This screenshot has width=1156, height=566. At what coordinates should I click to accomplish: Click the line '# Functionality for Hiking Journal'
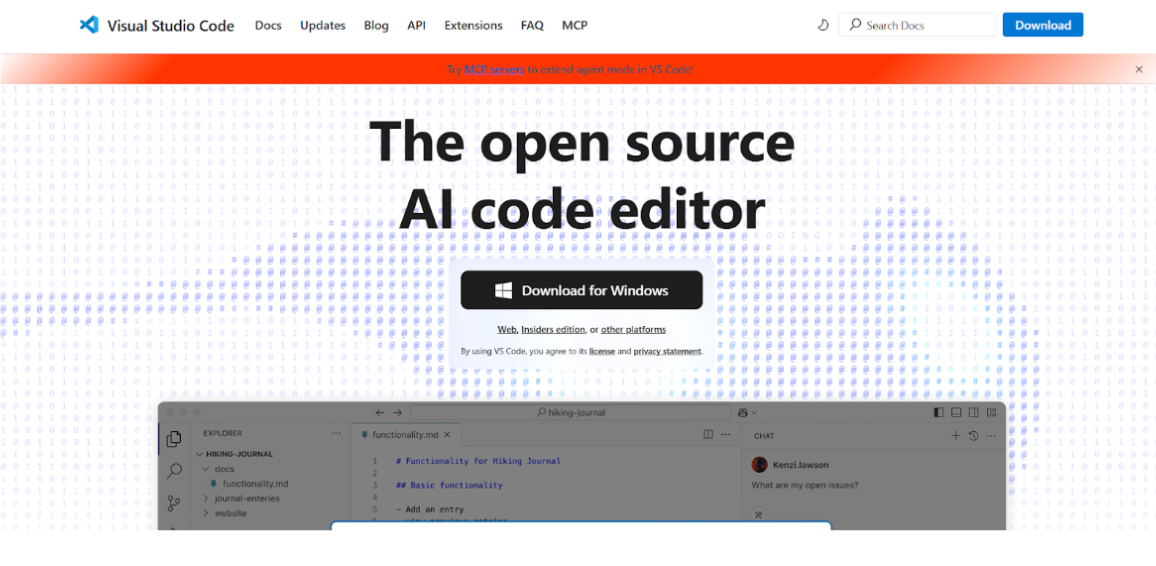(x=478, y=461)
